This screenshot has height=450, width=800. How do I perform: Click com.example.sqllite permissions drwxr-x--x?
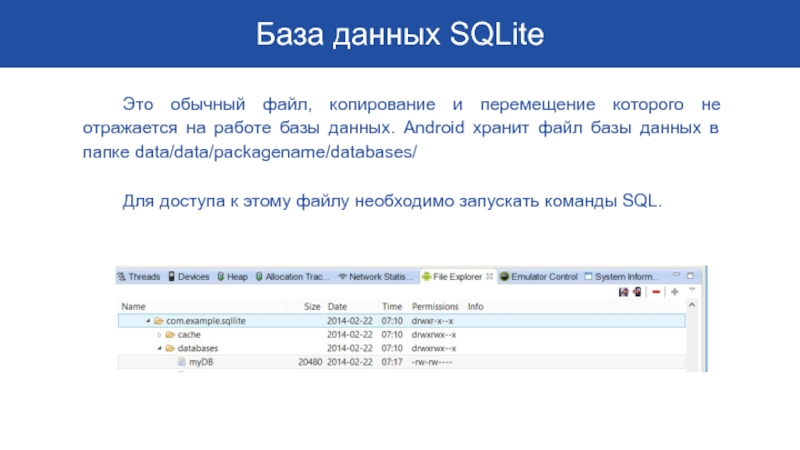[432, 321]
